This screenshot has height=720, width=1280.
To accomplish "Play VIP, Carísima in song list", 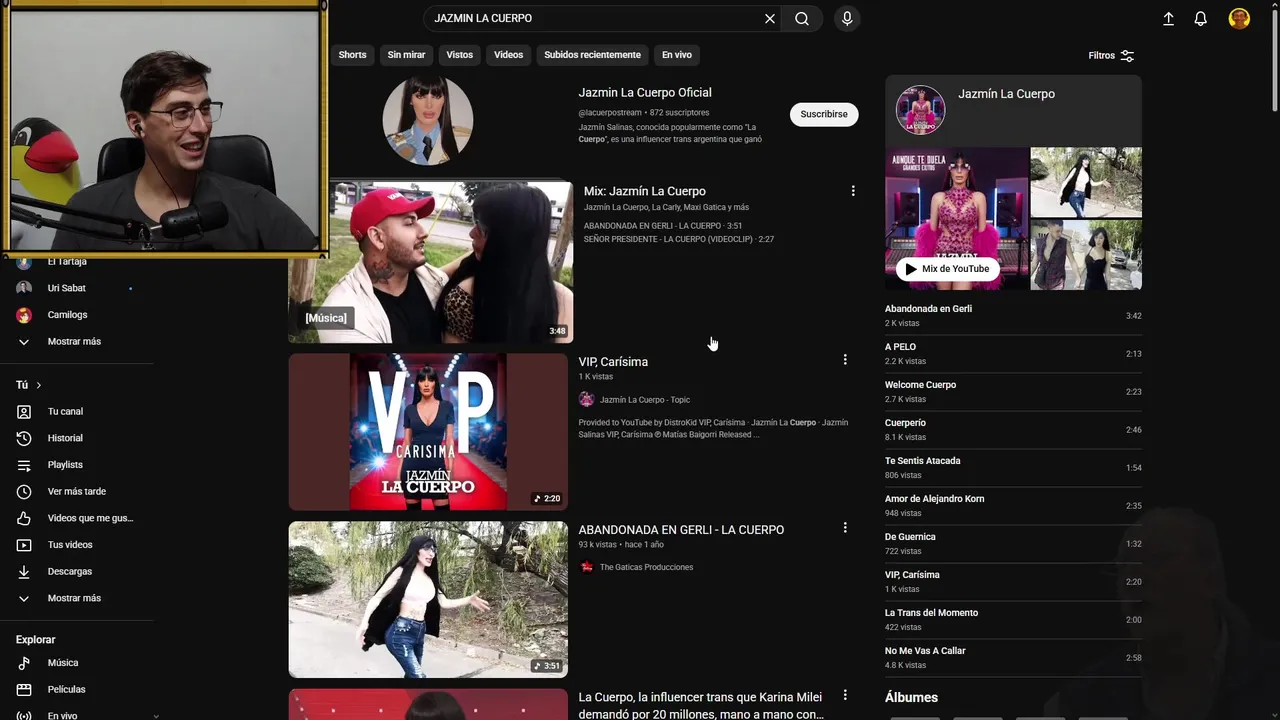I will point(1013,581).
